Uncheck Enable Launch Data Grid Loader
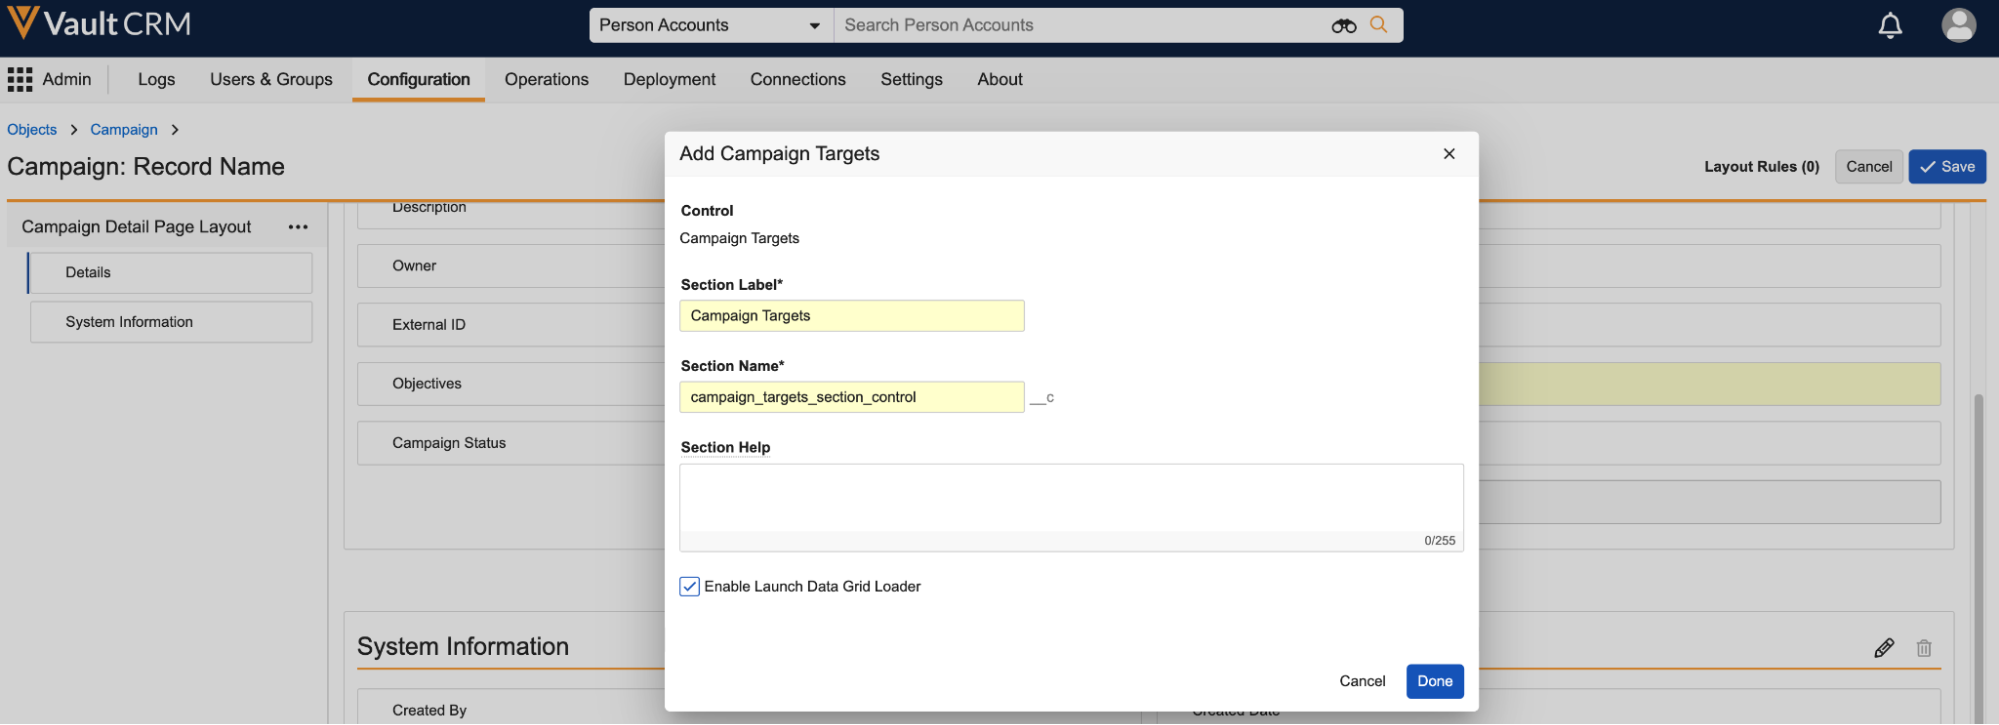 [x=689, y=587]
